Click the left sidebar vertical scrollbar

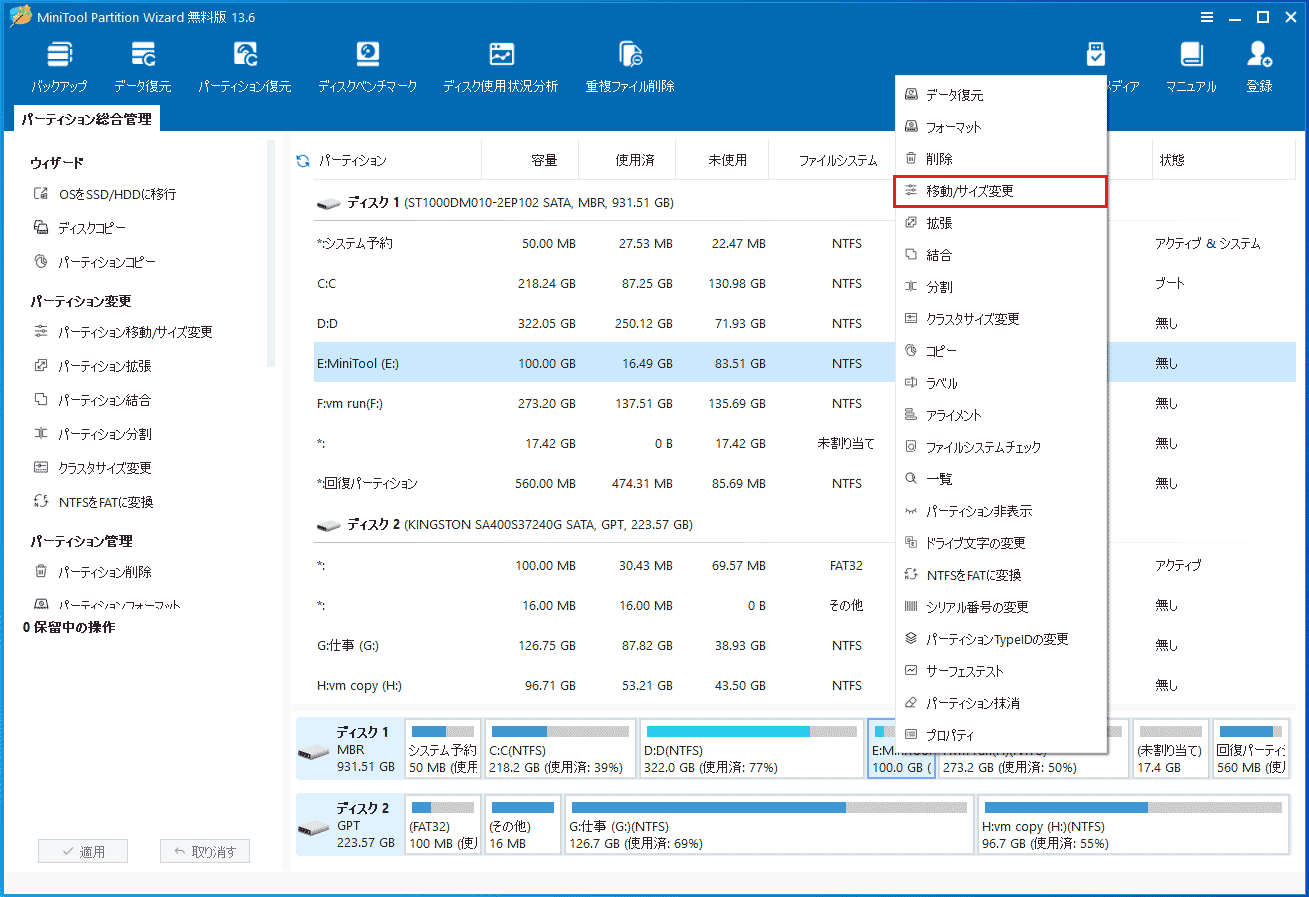(270, 254)
